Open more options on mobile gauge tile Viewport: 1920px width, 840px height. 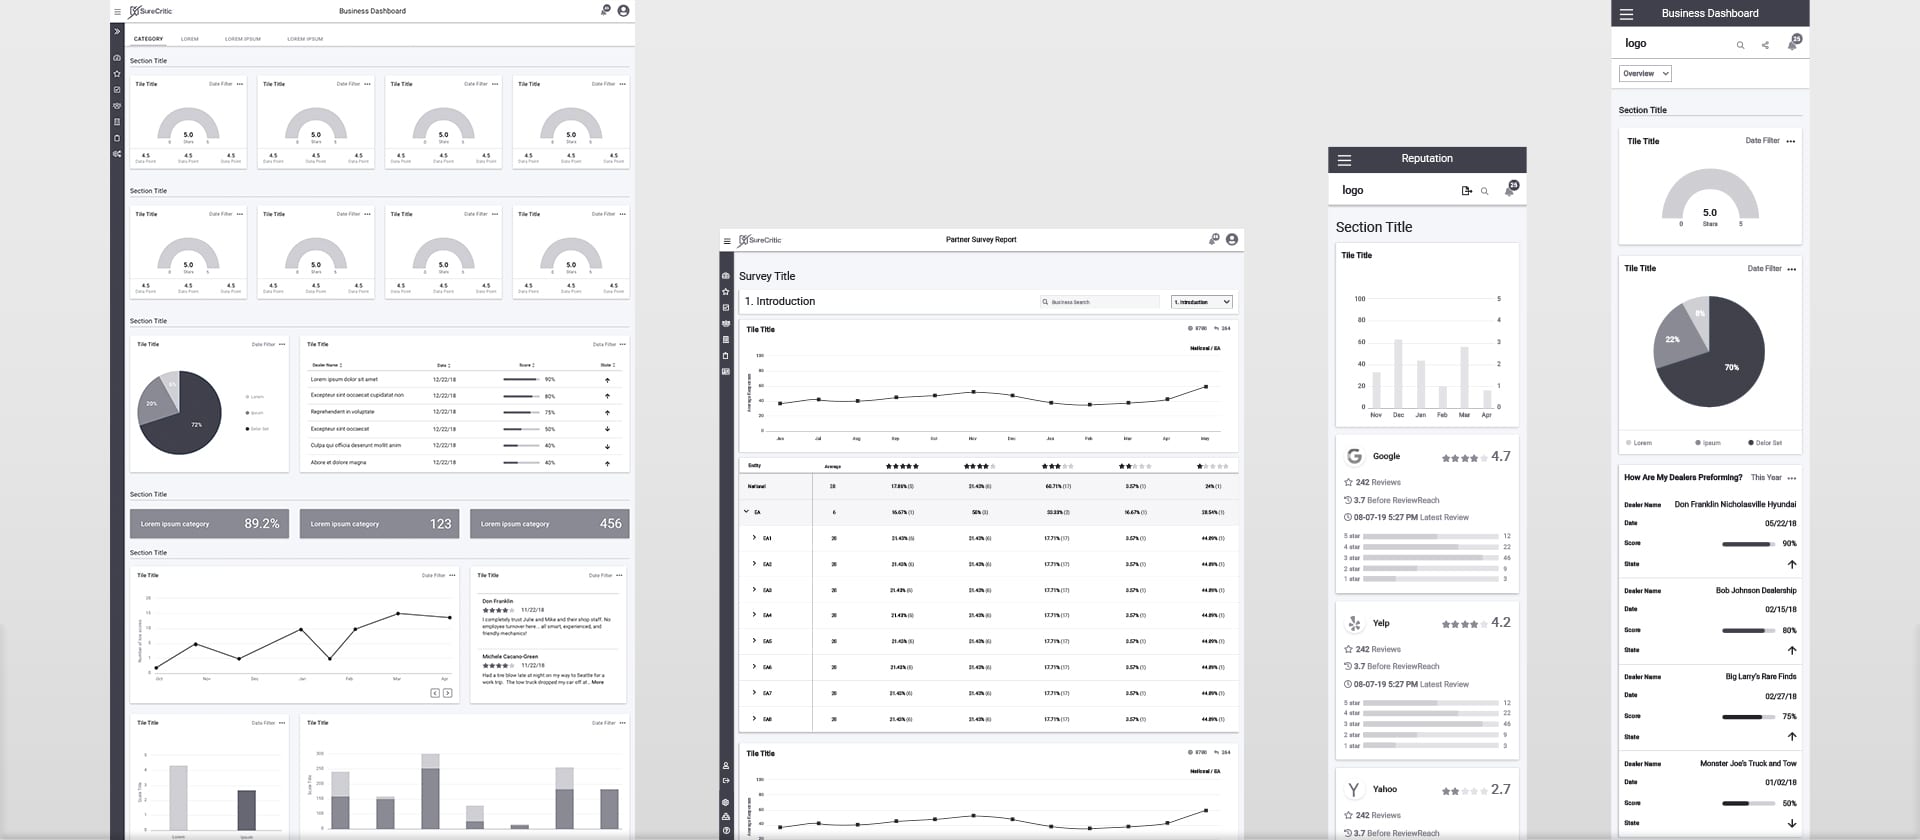pos(1791,142)
